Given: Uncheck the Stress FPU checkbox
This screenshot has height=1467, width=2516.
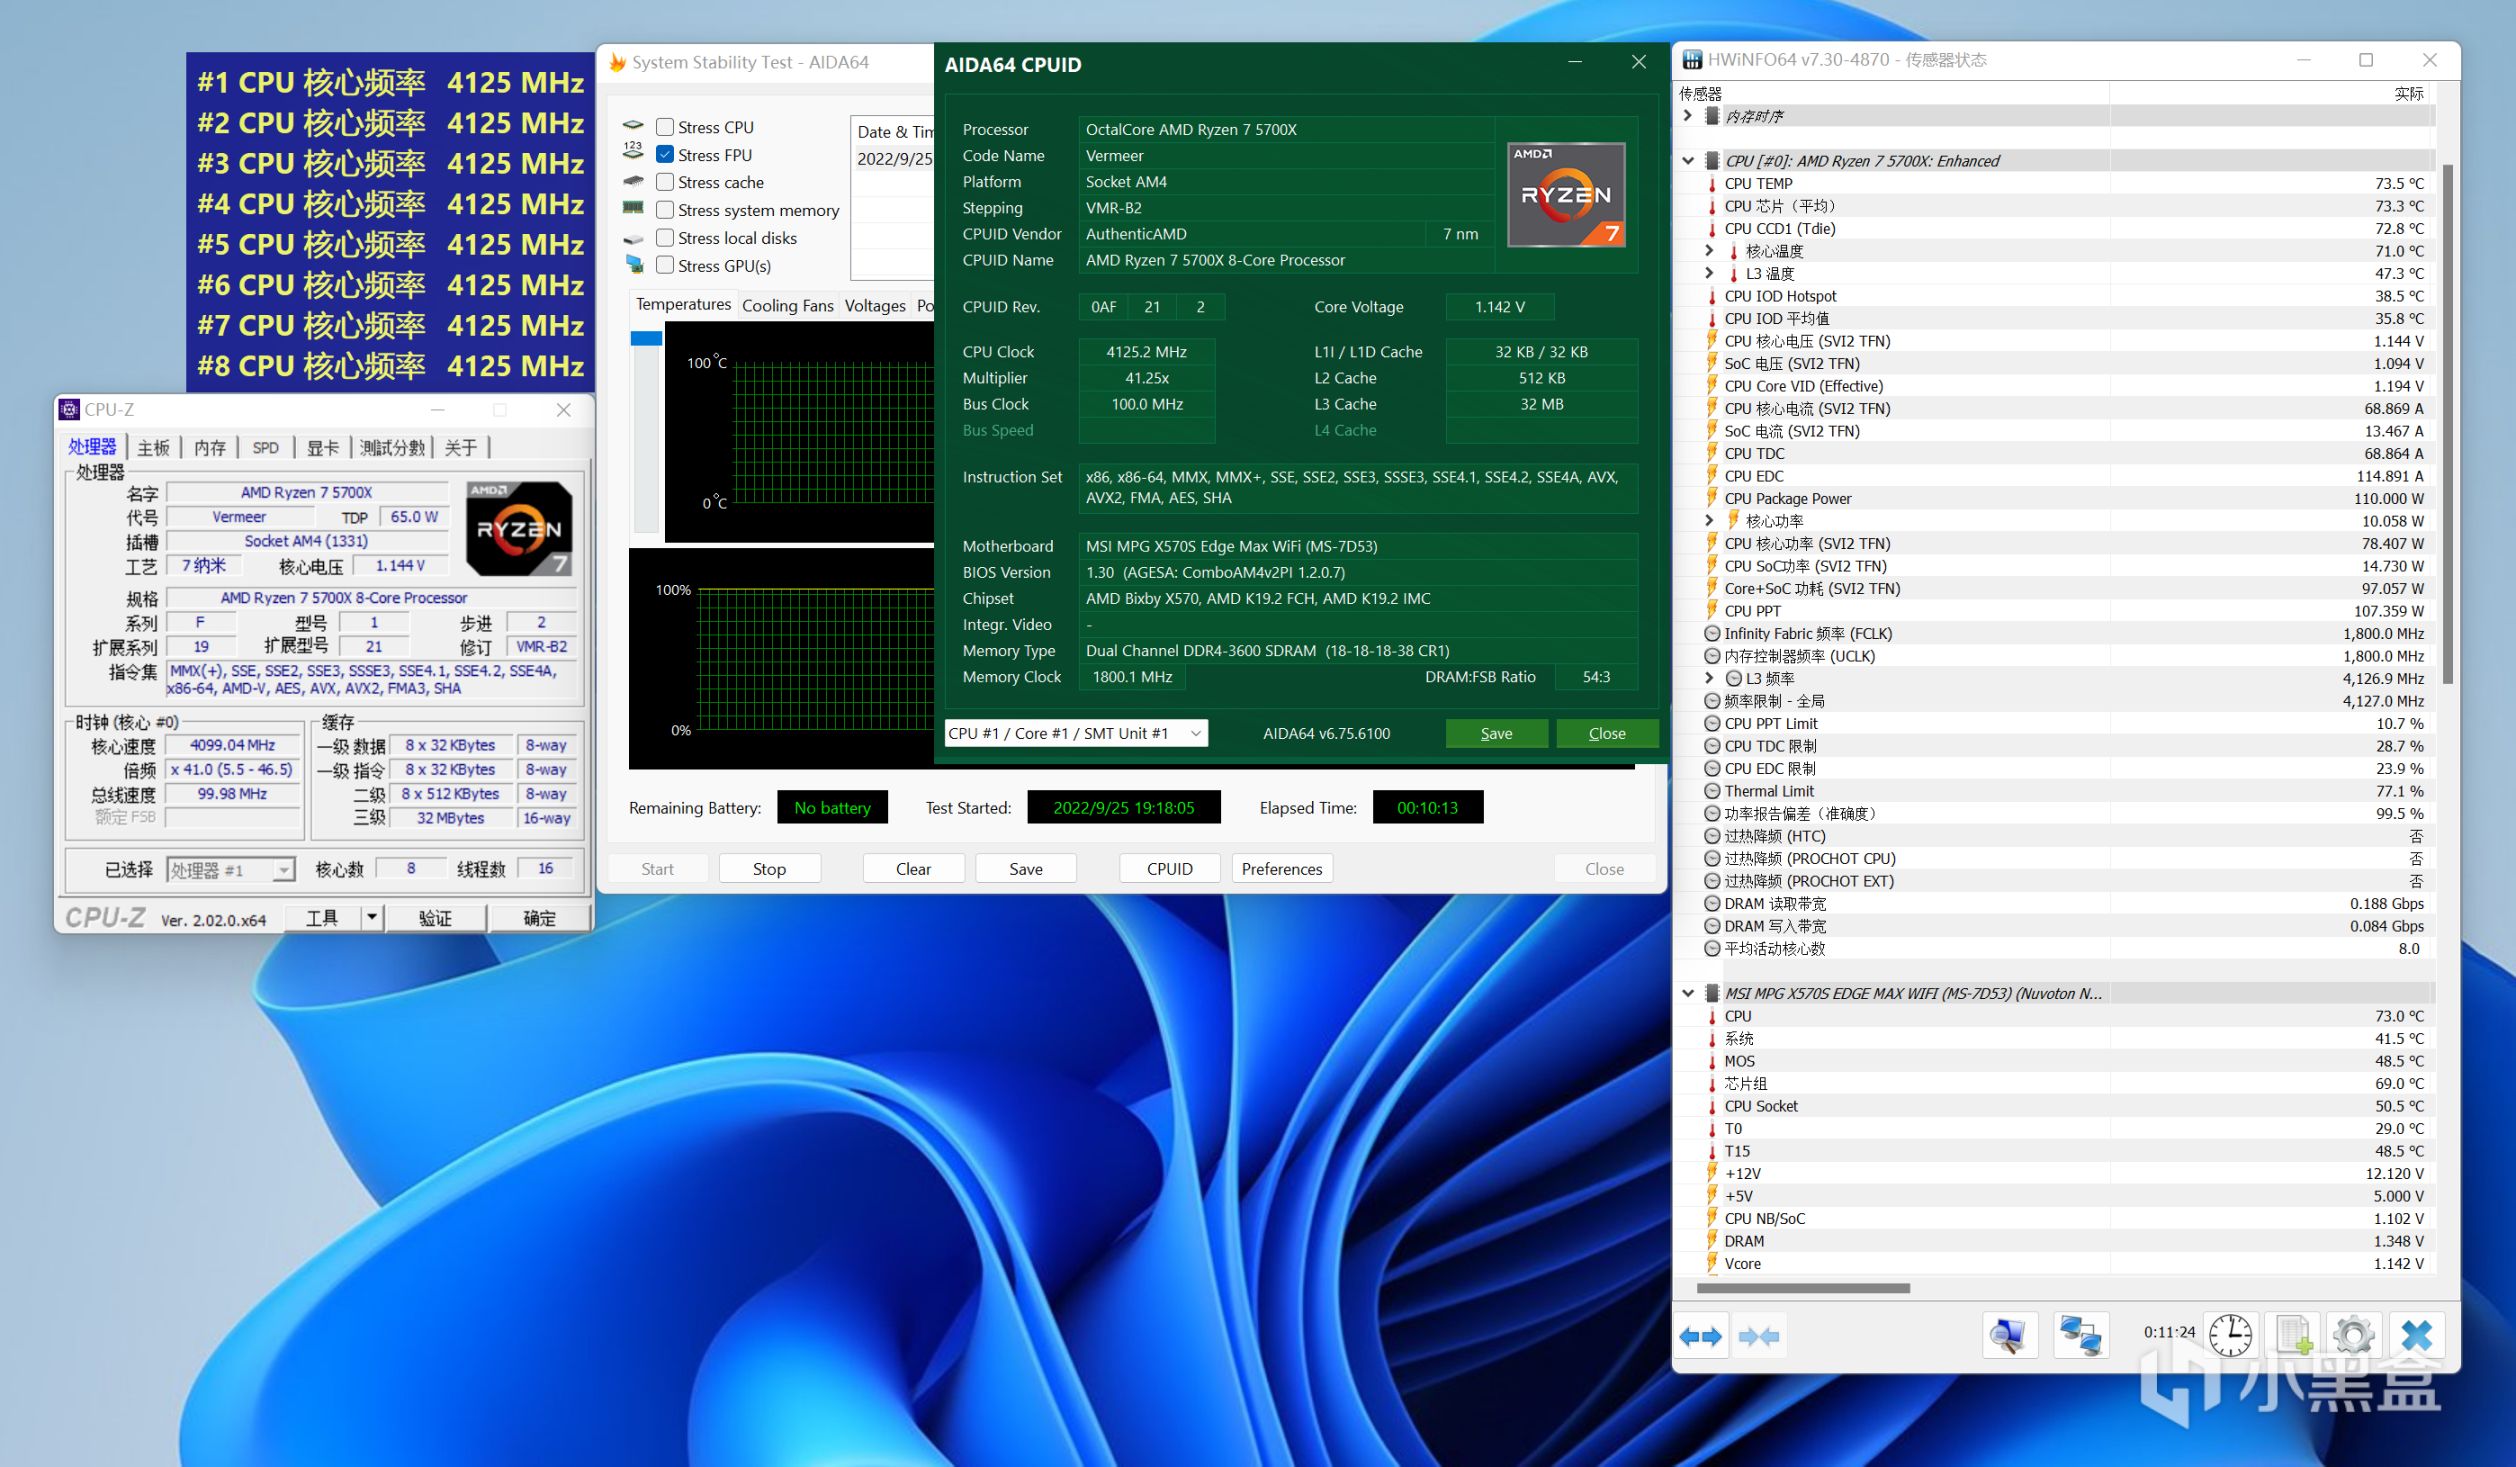Looking at the screenshot, I should (x=665, y=155).
